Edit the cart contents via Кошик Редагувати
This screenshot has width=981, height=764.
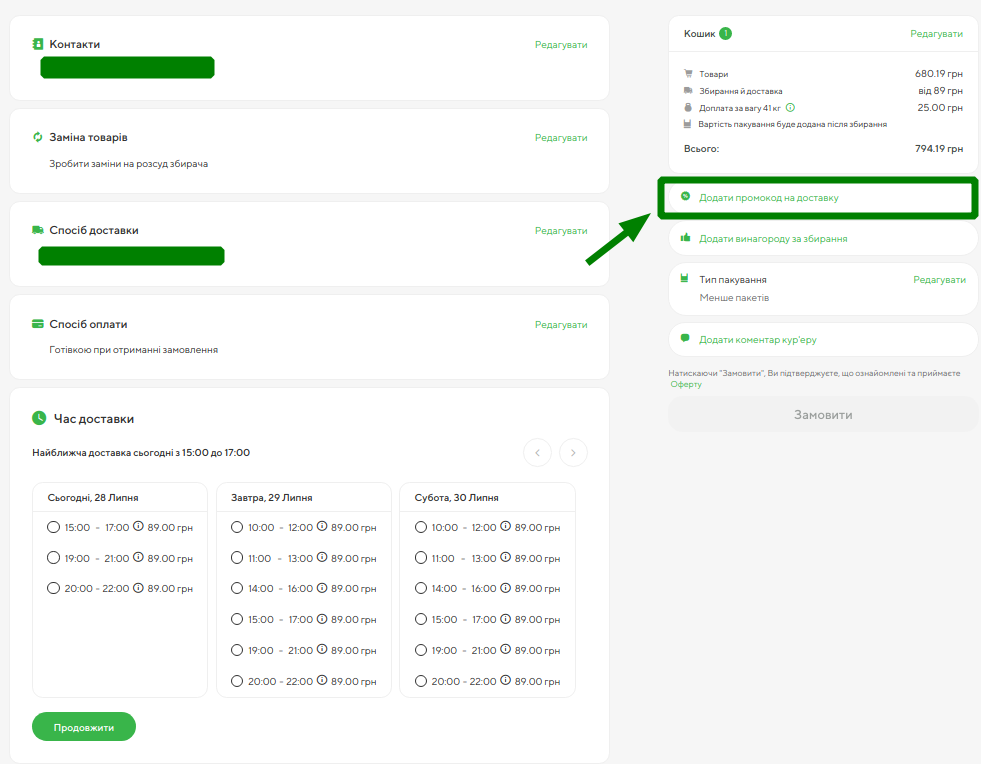(x=936, y=34)
